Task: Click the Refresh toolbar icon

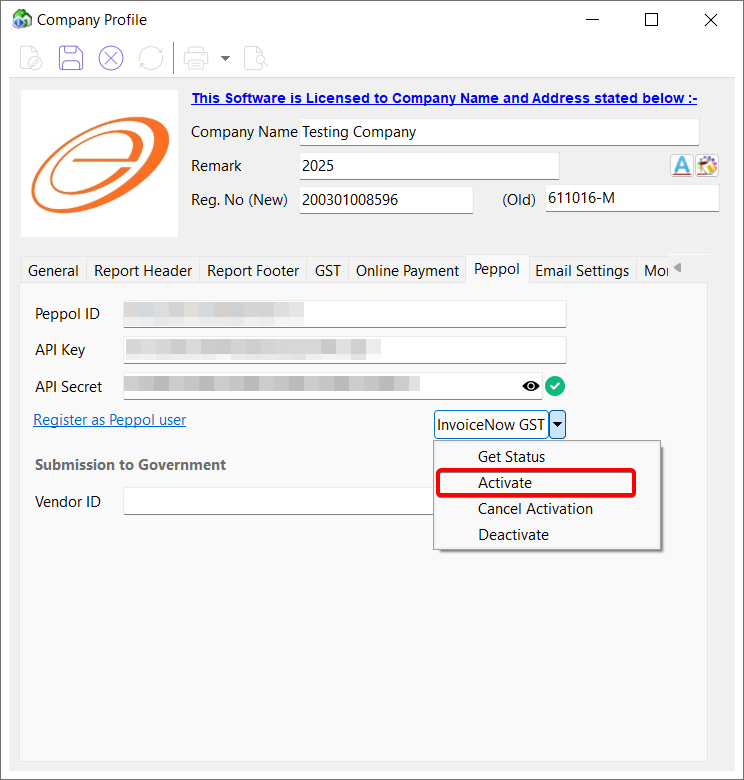Action: coord(151,58)
